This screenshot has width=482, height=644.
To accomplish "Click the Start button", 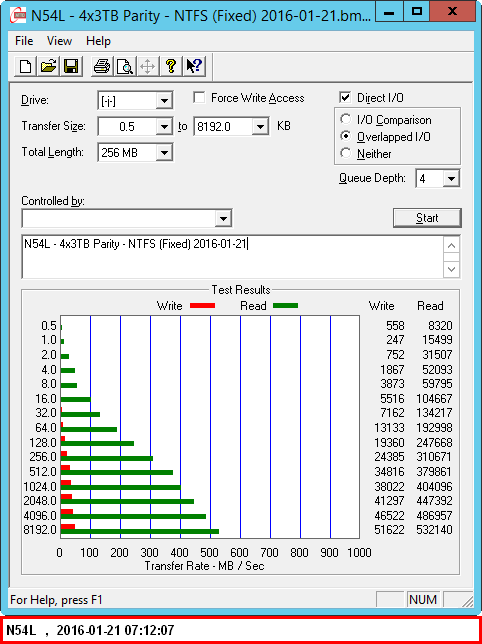I will coord(427,218).
